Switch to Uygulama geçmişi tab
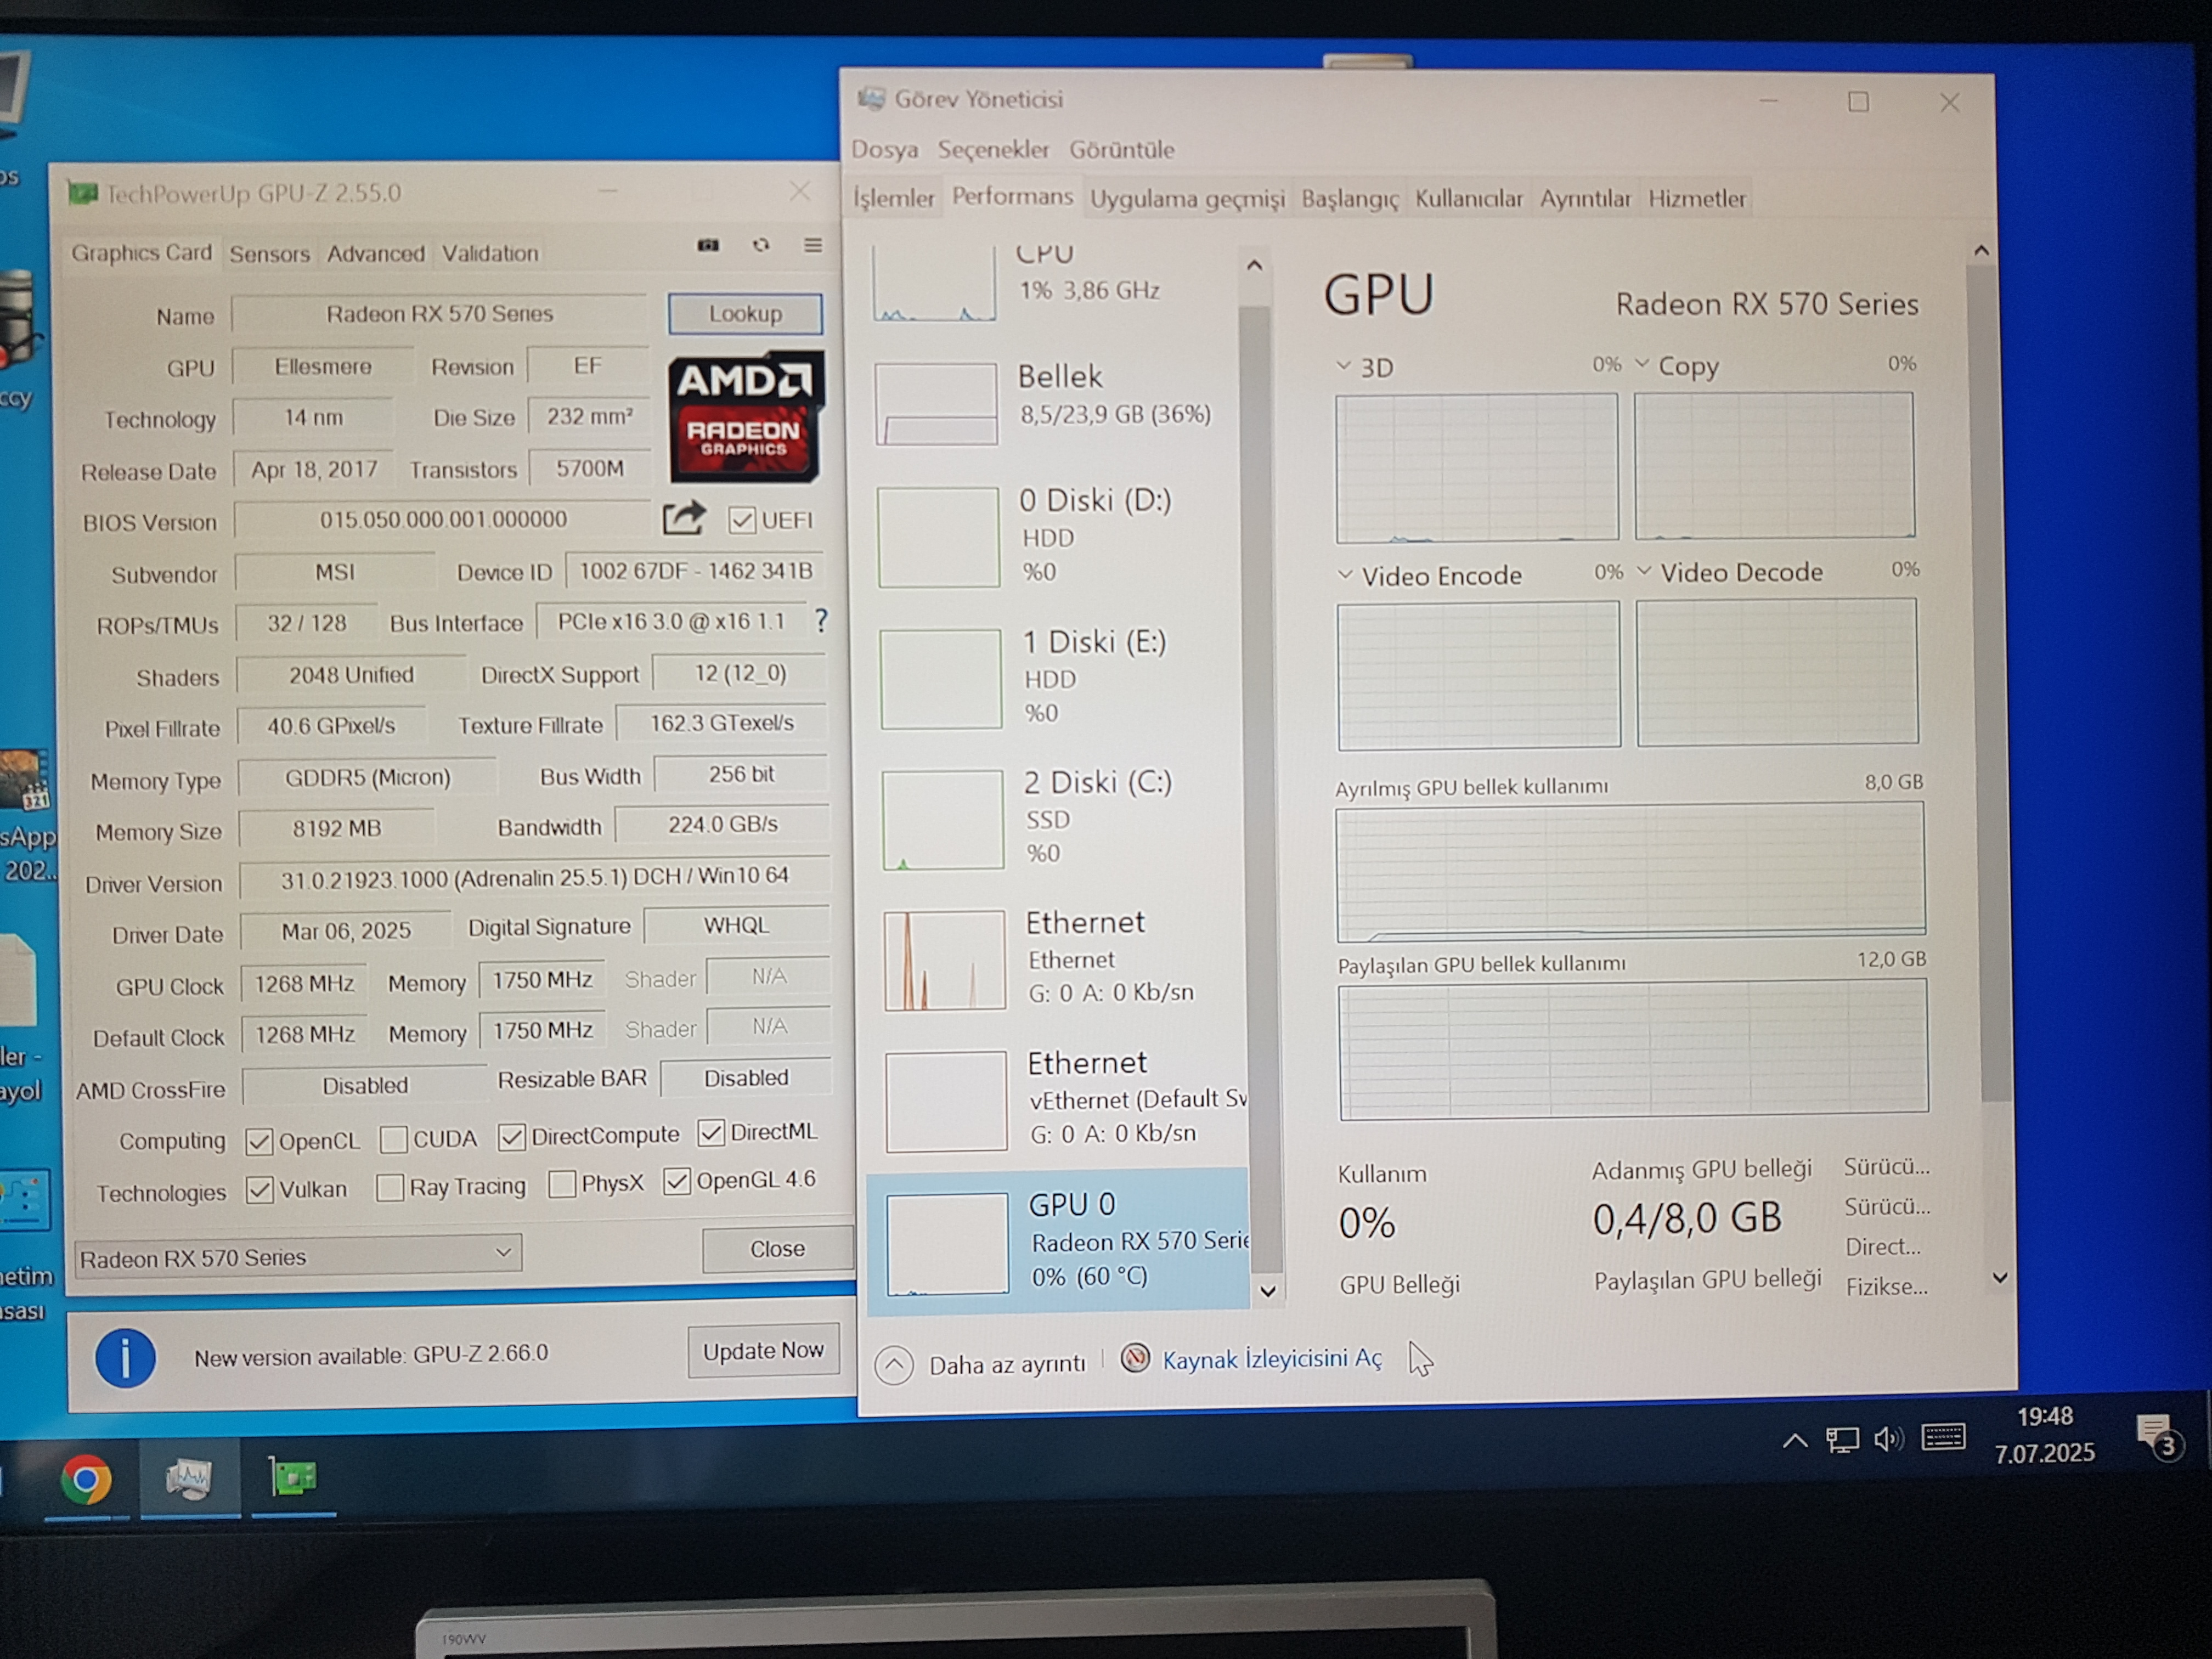 click(x=1187, y=198)
